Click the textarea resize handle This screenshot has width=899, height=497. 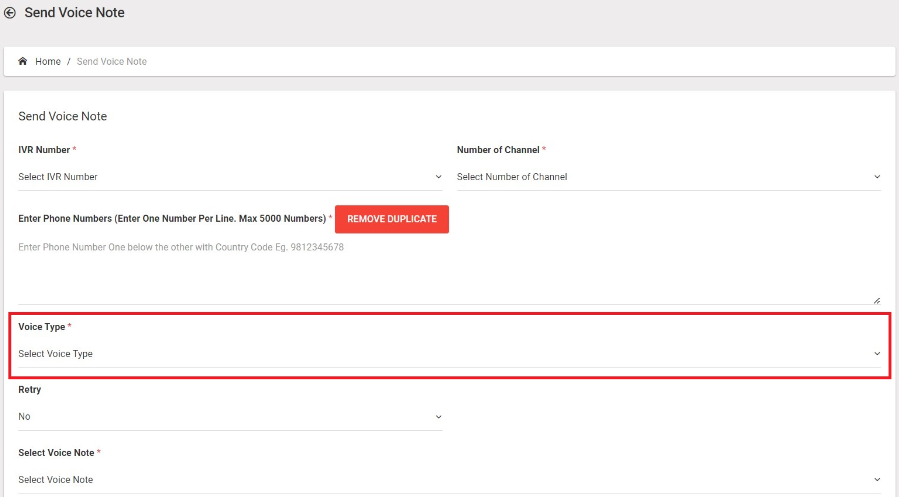tap(877, 300)
